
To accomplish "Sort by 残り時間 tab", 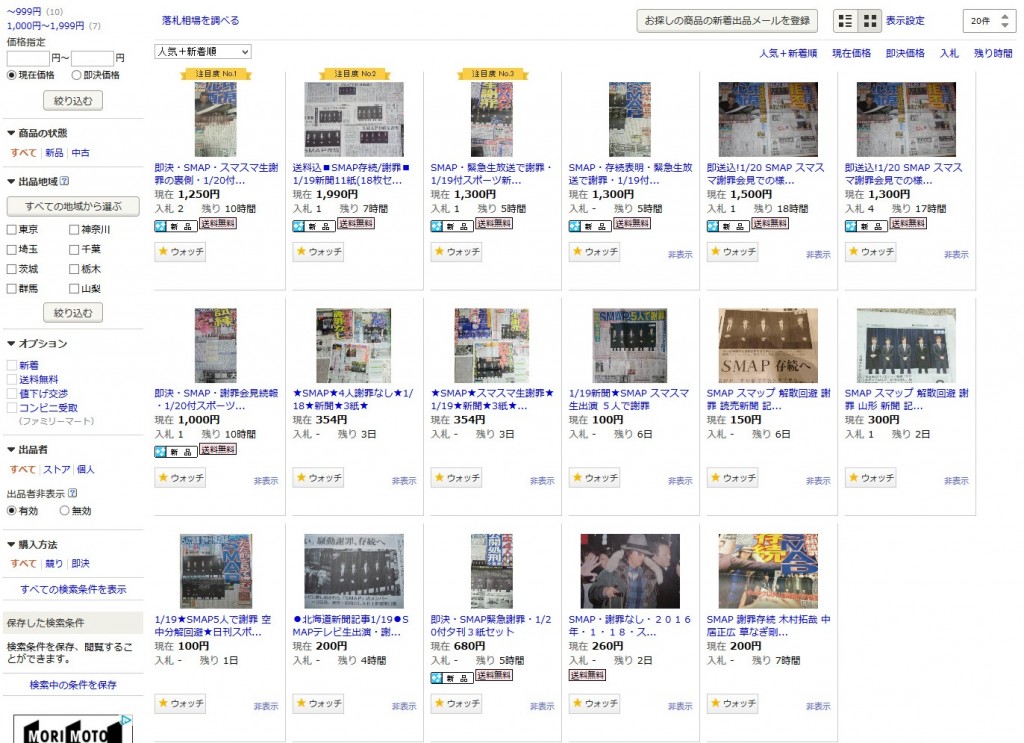I will pyautogui.click(x=993, y=54).
